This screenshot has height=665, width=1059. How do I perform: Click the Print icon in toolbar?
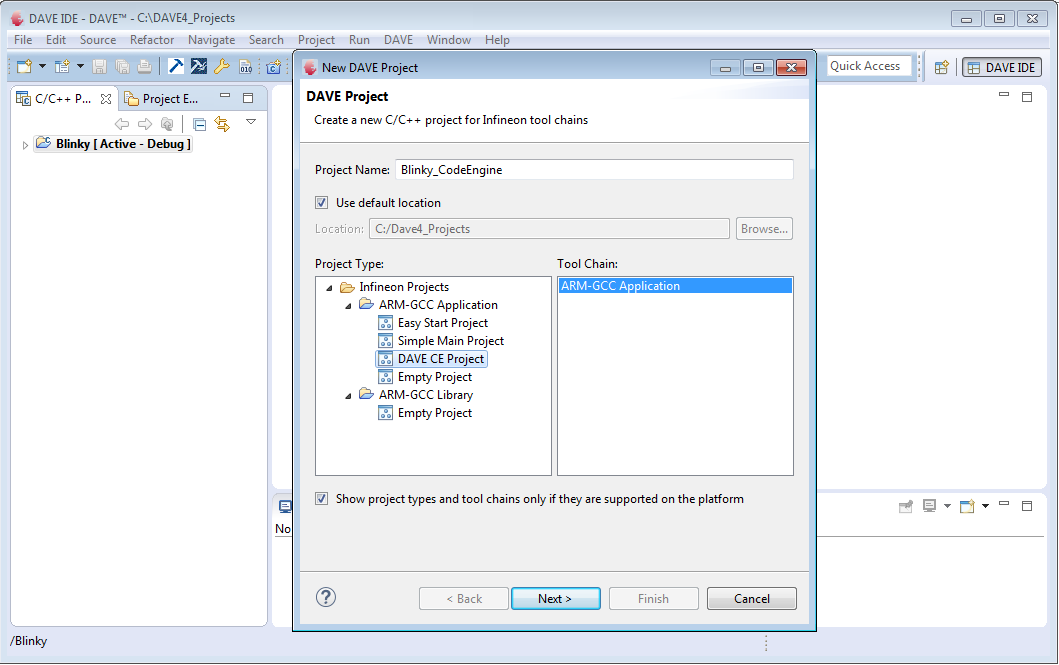point(145,66)
